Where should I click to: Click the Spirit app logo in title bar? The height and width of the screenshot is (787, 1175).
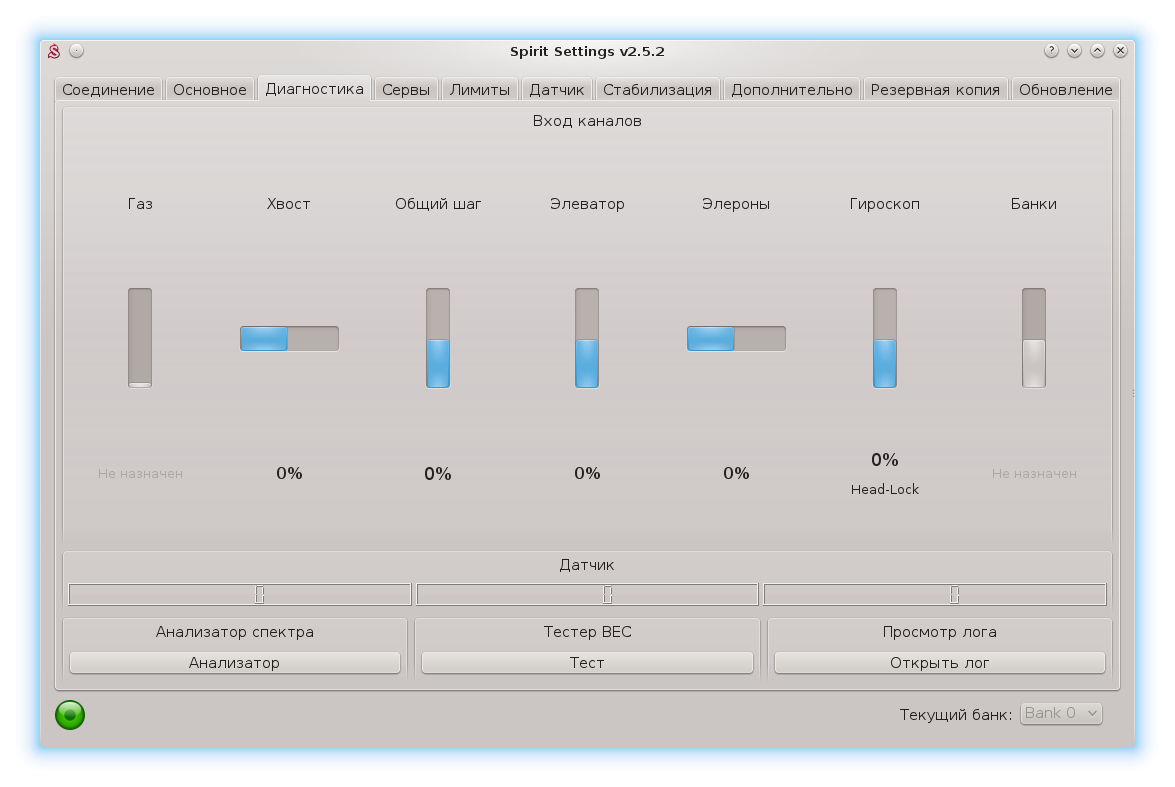click(54, 51)
